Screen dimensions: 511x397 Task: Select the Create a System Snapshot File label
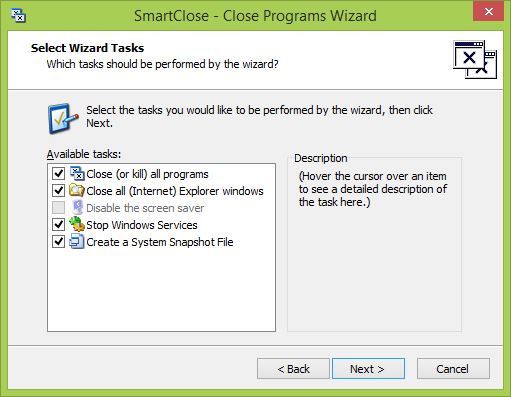point(160,242)
